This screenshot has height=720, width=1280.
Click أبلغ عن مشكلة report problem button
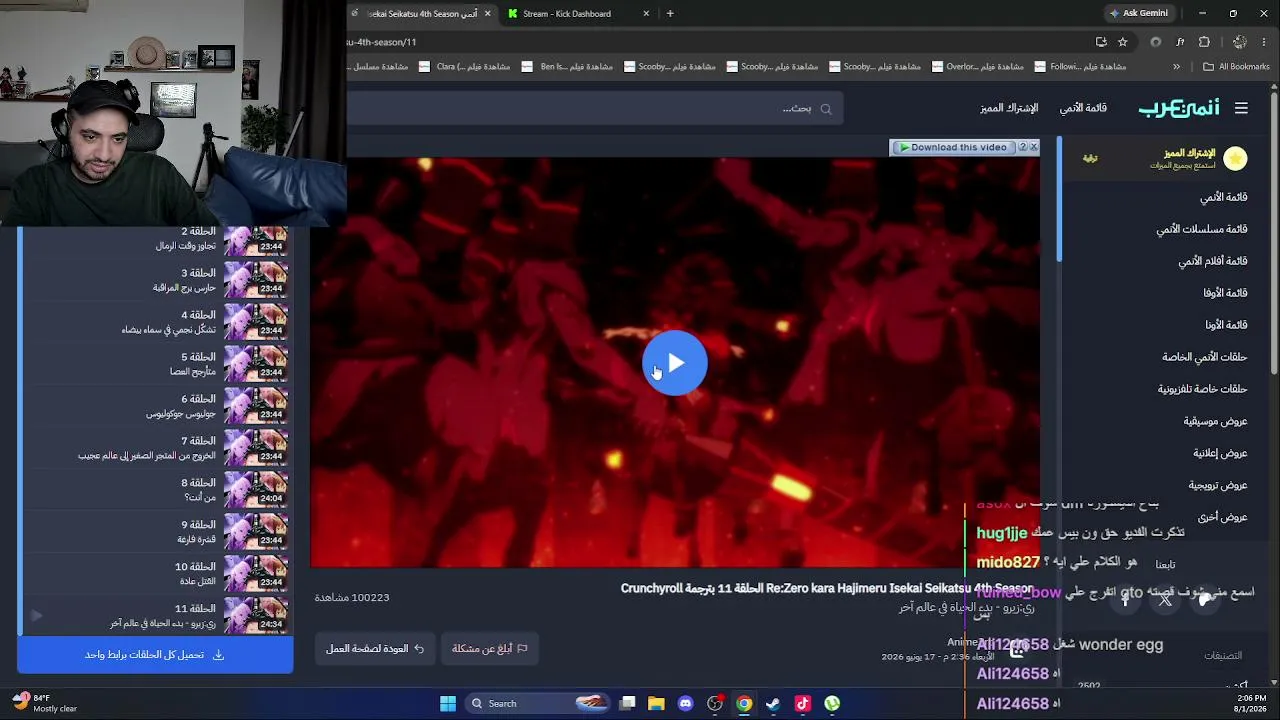click(489, 649)
